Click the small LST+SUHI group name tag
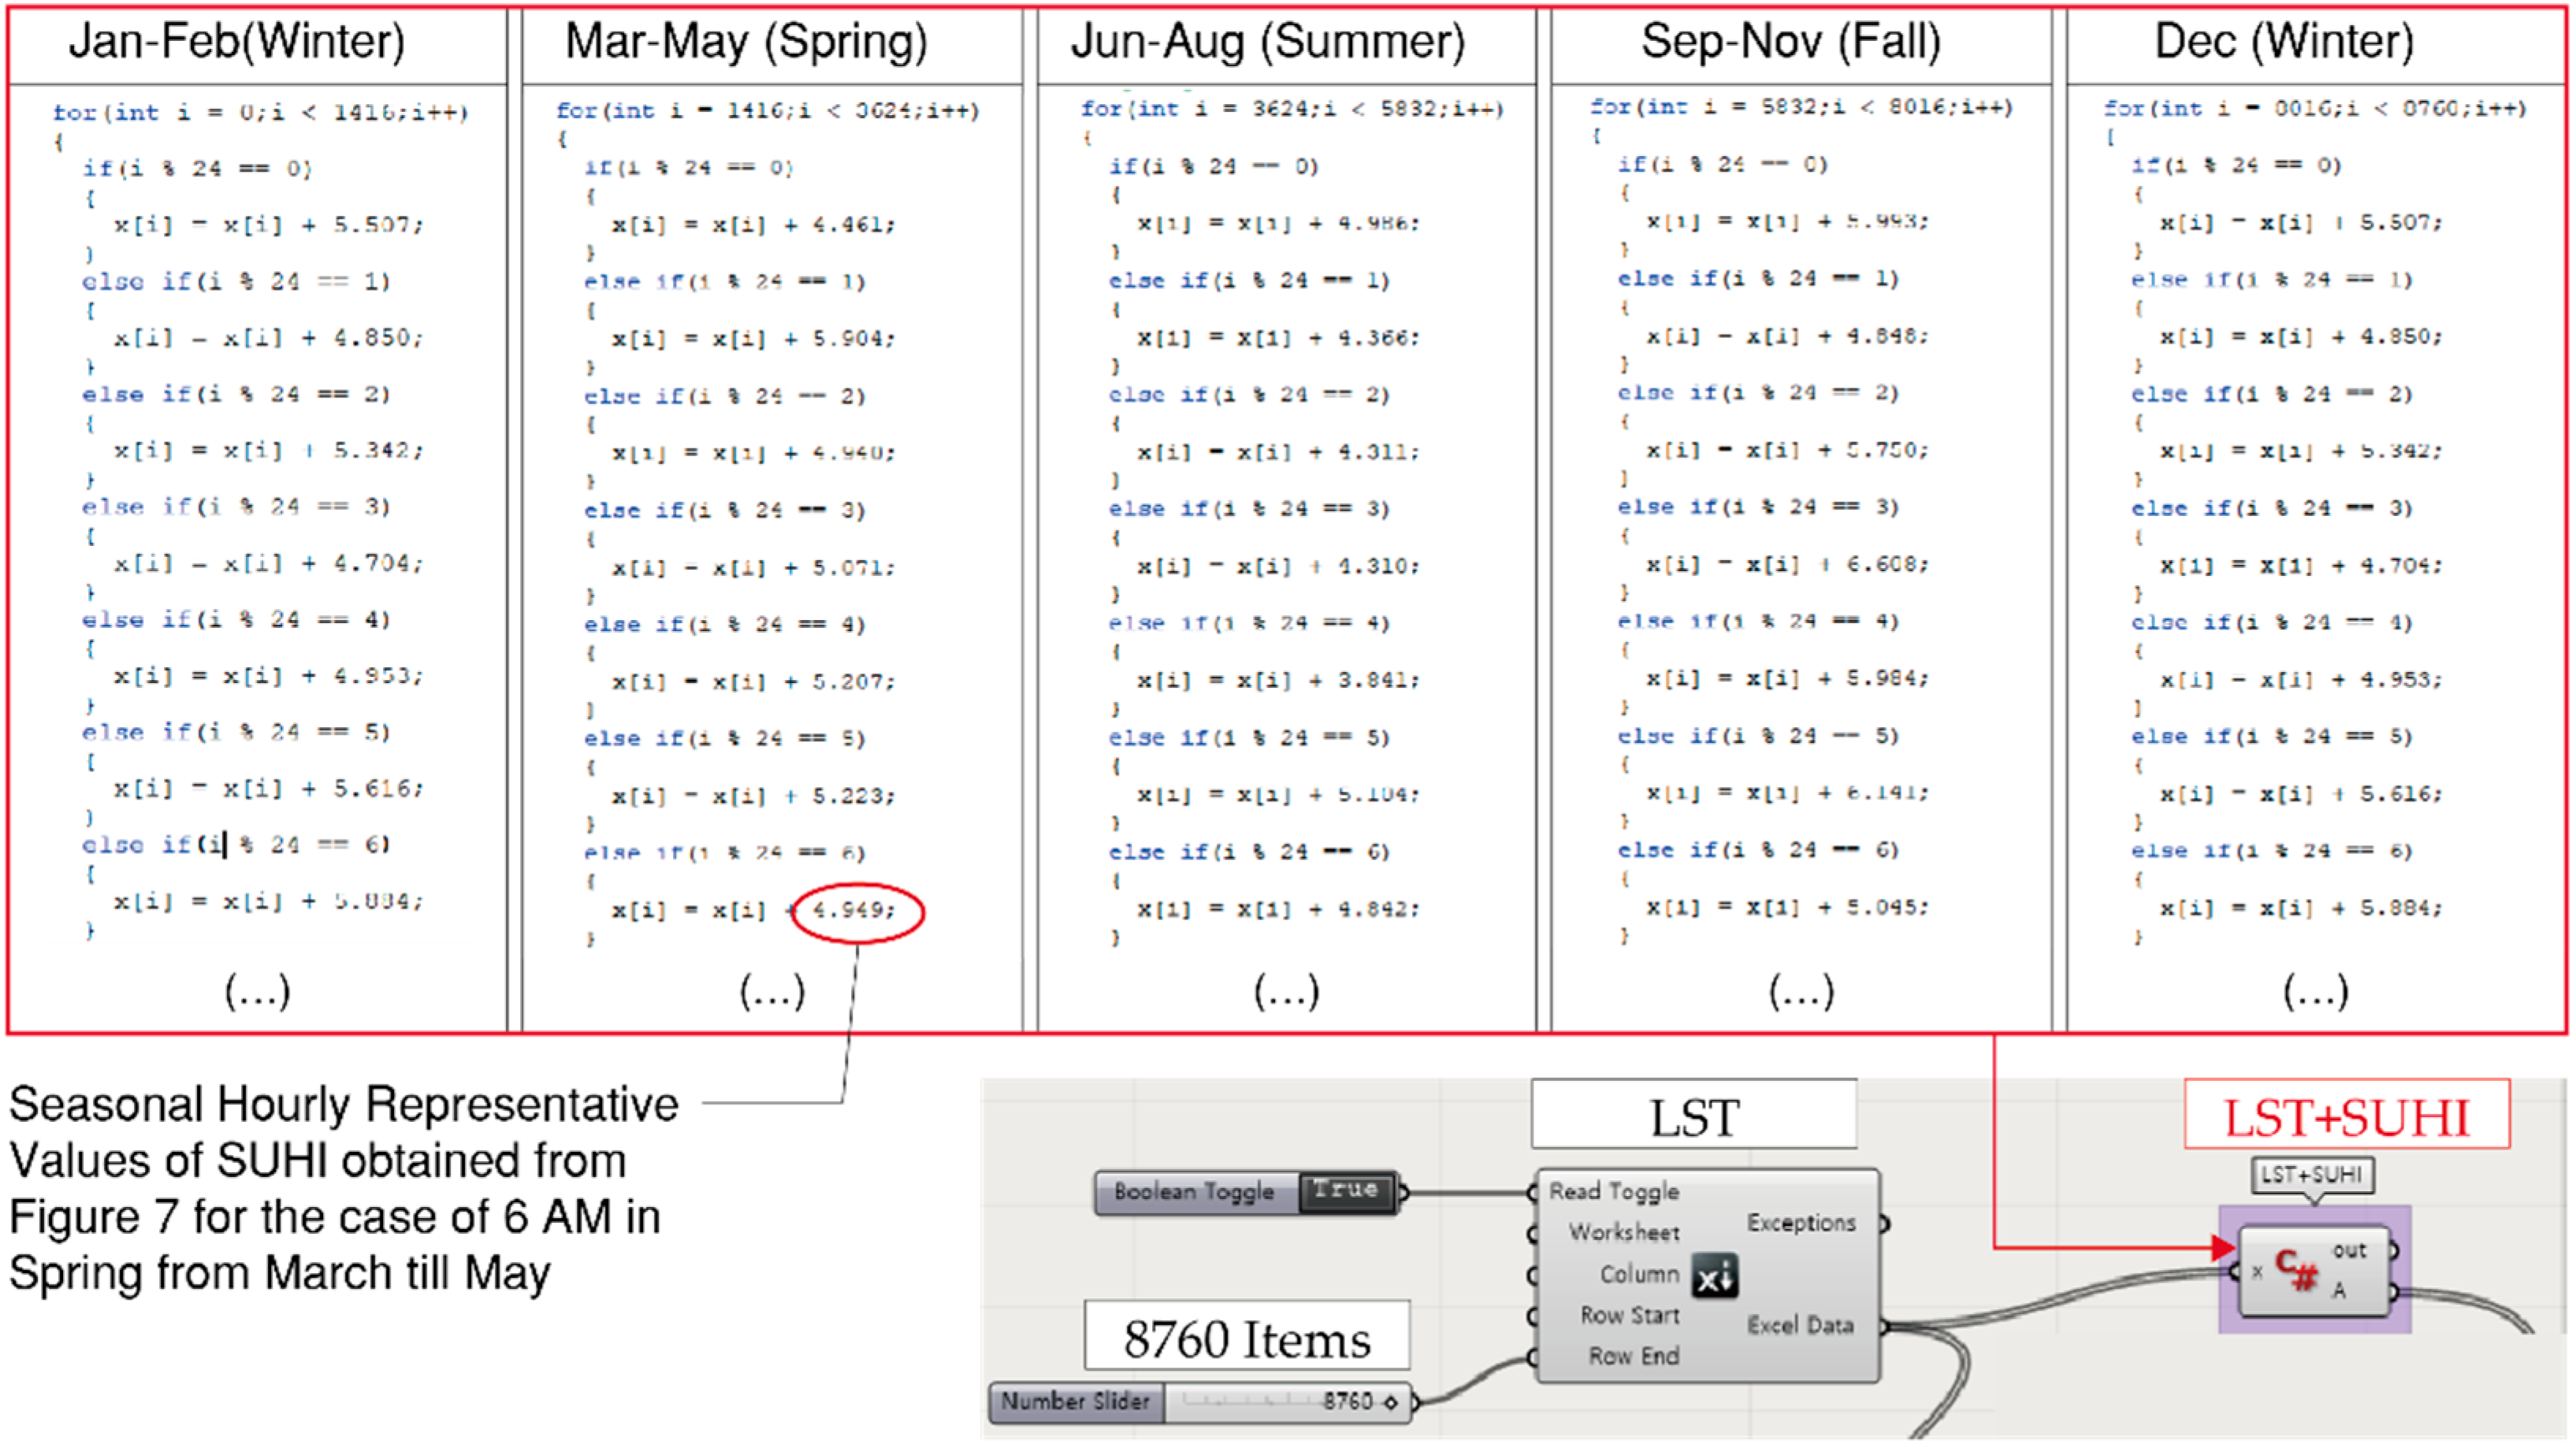The height and width of the screenshot is (1452, 2576). point(2311,1175)
